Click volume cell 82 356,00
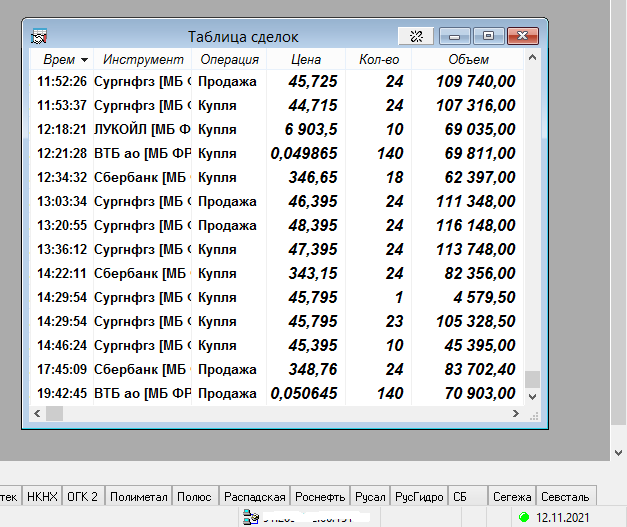 (x=480, y=273)
